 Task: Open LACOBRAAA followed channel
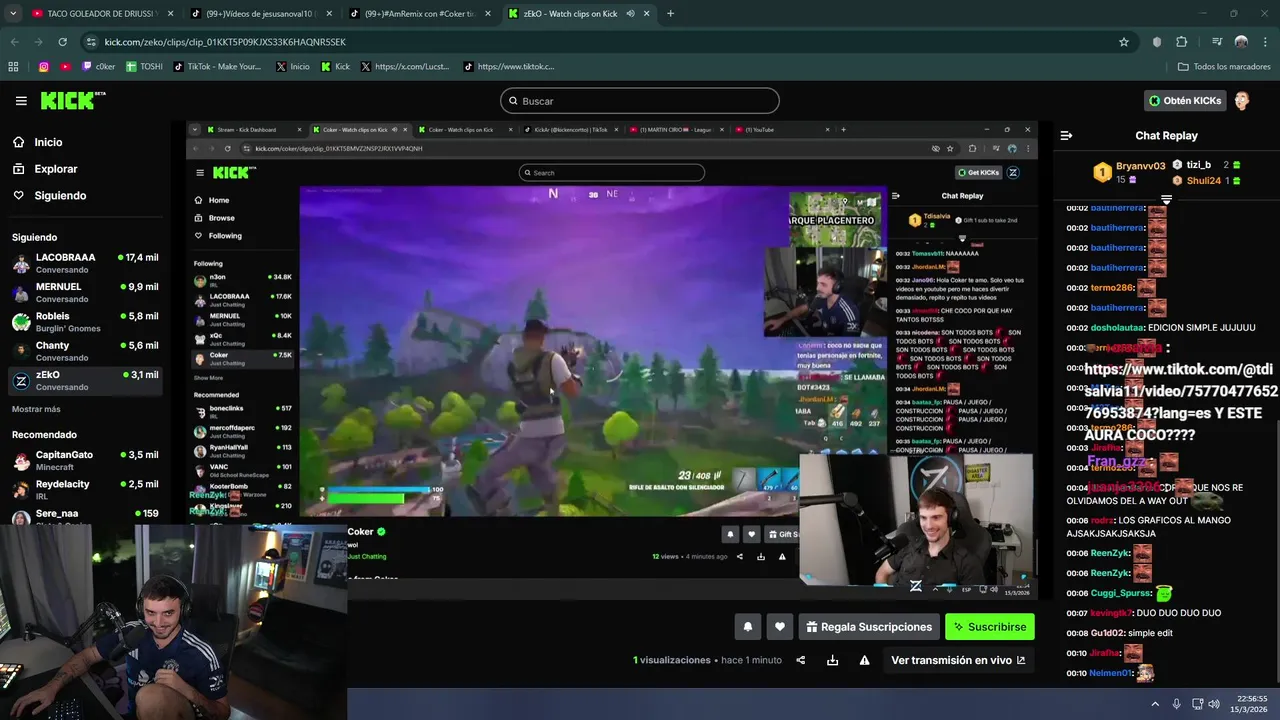point(85,263)
